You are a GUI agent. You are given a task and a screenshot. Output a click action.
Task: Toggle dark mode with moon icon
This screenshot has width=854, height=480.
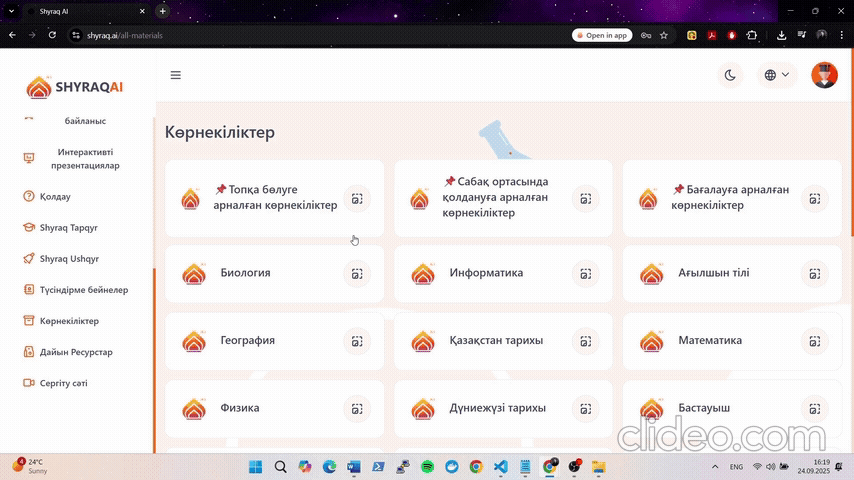pyautogui.click(x=730, y=75)
